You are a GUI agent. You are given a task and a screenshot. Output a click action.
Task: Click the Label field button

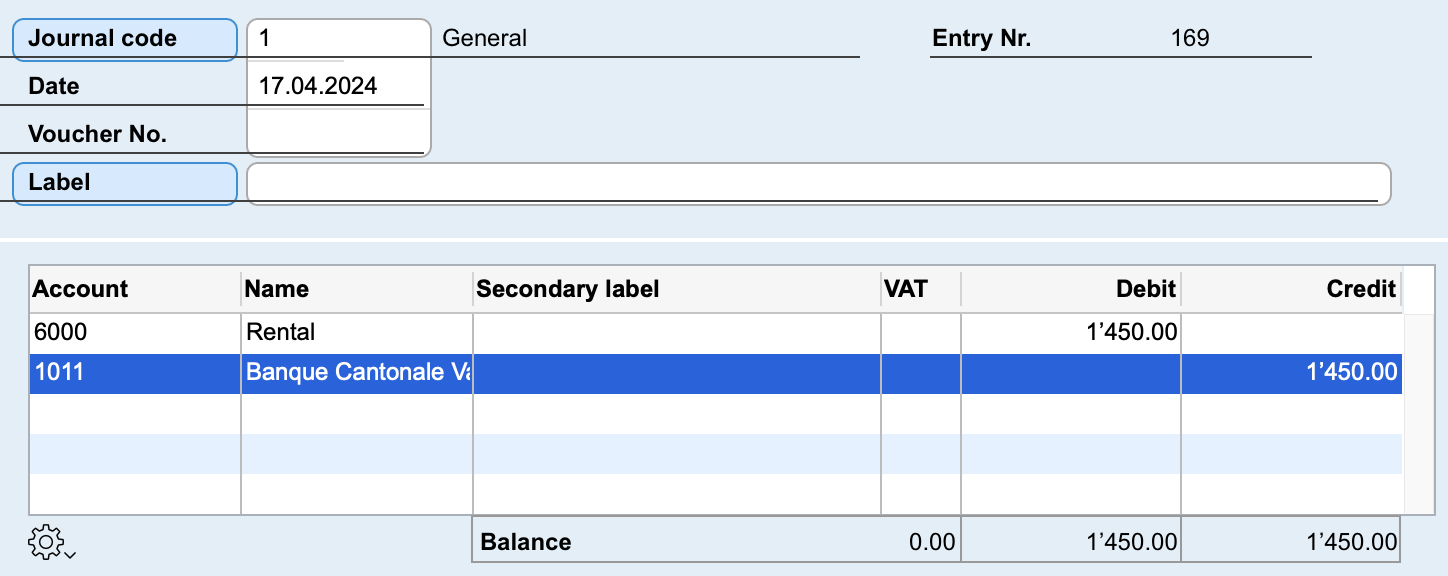125,183
